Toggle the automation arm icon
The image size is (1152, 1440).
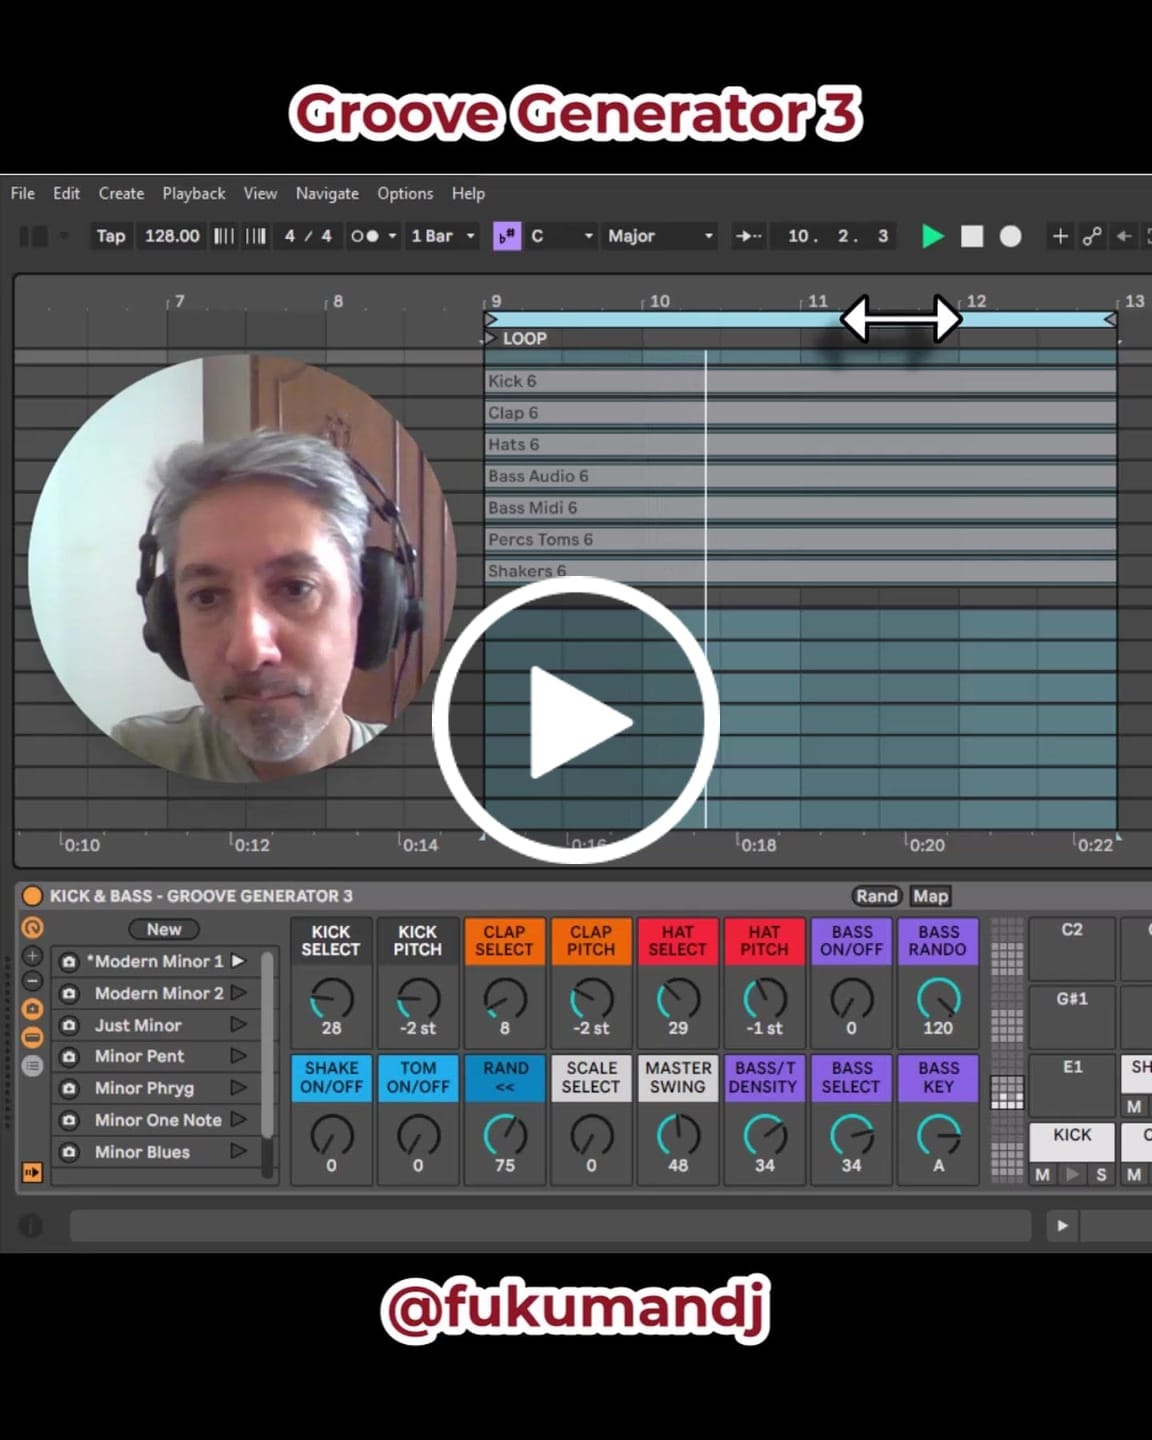coord(1092,236)
